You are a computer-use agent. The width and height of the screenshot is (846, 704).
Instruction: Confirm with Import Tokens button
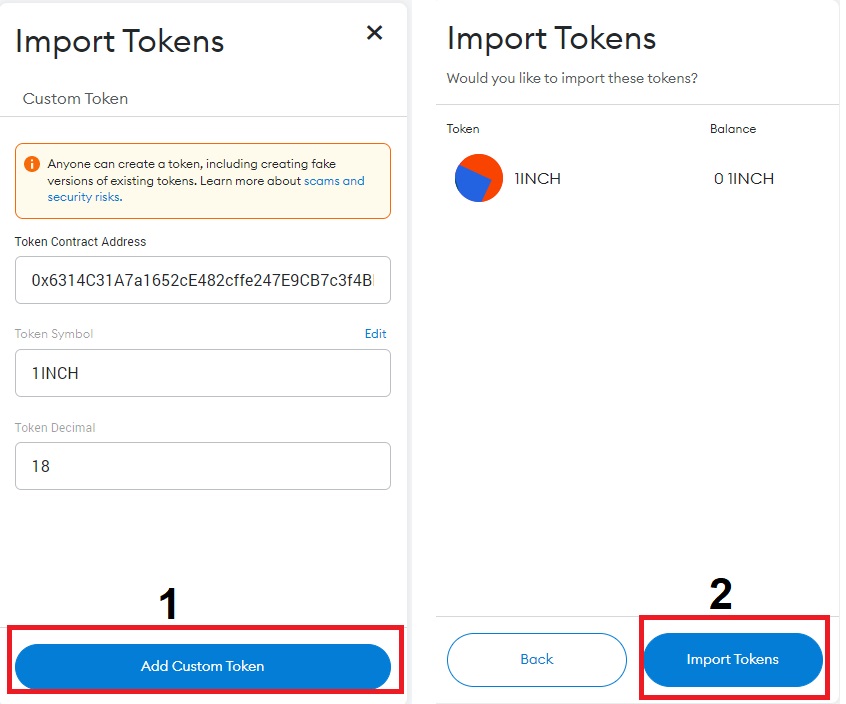pos(733,659)
